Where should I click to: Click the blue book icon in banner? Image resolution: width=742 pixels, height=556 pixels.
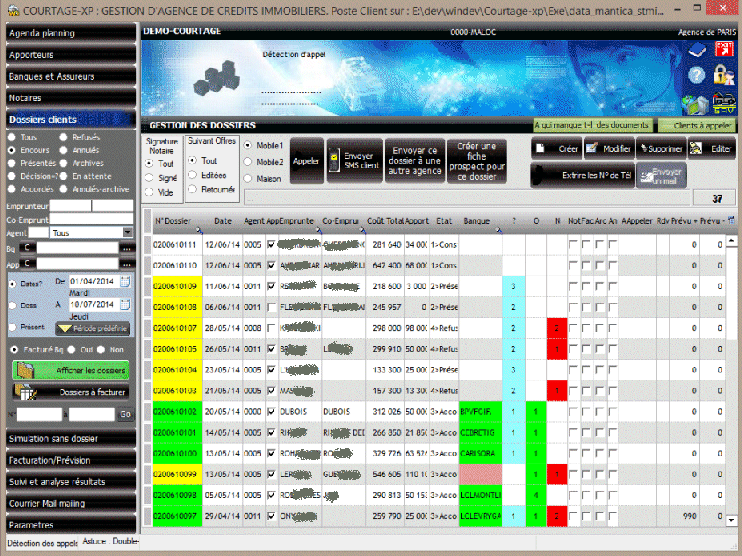tap(698, 49)
